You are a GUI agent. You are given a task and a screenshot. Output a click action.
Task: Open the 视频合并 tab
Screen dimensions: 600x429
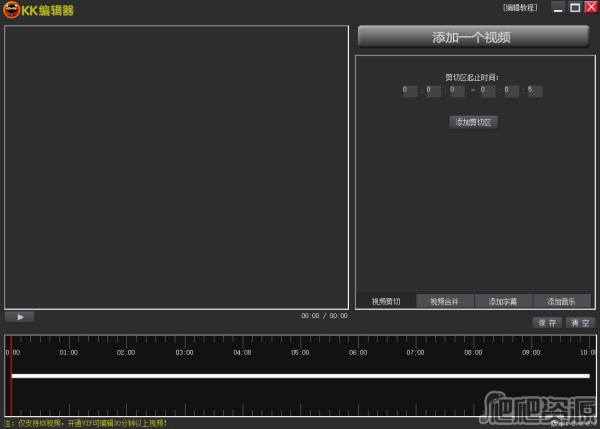(444, 301)
